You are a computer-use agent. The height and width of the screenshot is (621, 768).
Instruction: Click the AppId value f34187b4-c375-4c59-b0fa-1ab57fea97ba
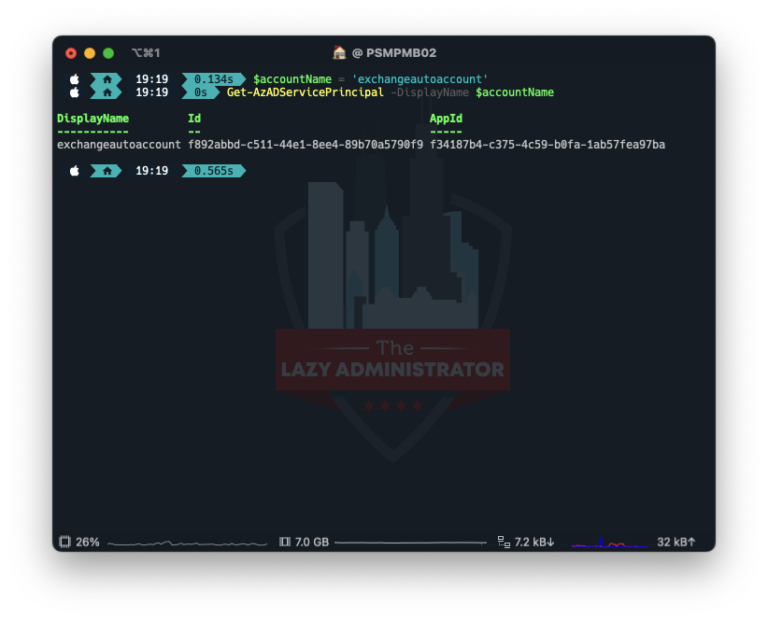pyautogui.click(x=548, y=144)
